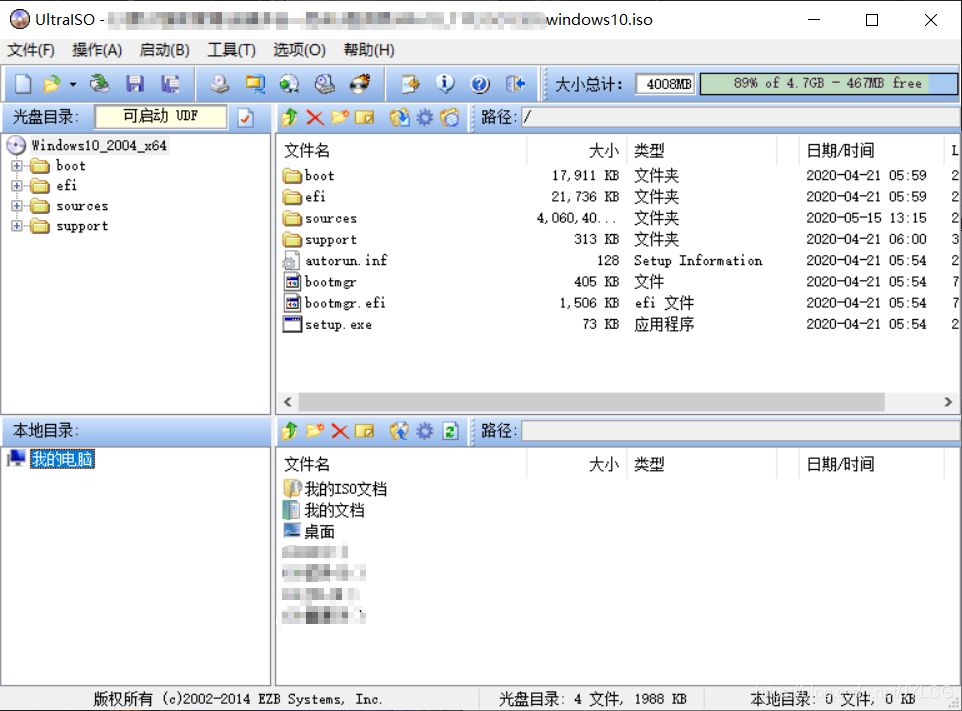This screenshot has width=962, height=711.
Task: Open the 启动(B) menu
Action: tap(164, 50)
